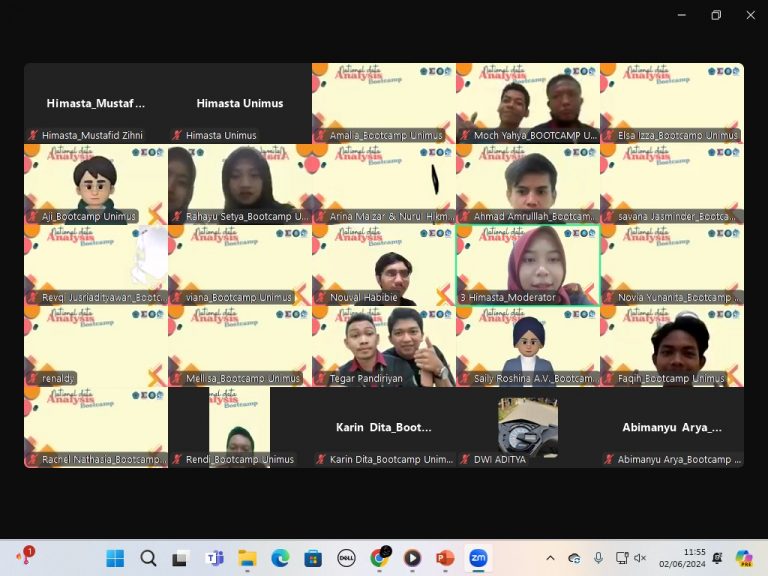Open Microsoft Teams taskbar icon
The image size is (768, 576).
coord(214,558)
